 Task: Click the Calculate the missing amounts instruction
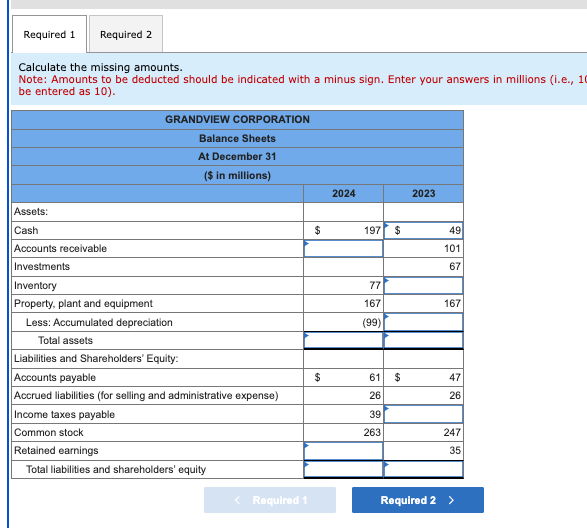pyautogui.click(x=100, y=67)
